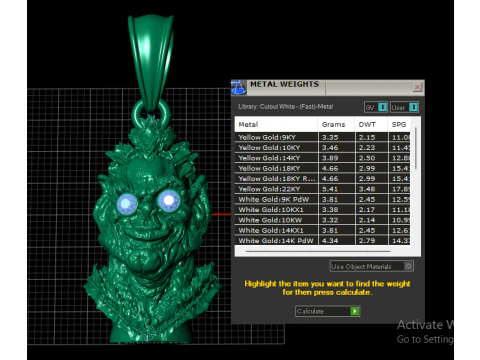
Task: Click the Library: Cutout White label
Action: (x=285, y=107)
